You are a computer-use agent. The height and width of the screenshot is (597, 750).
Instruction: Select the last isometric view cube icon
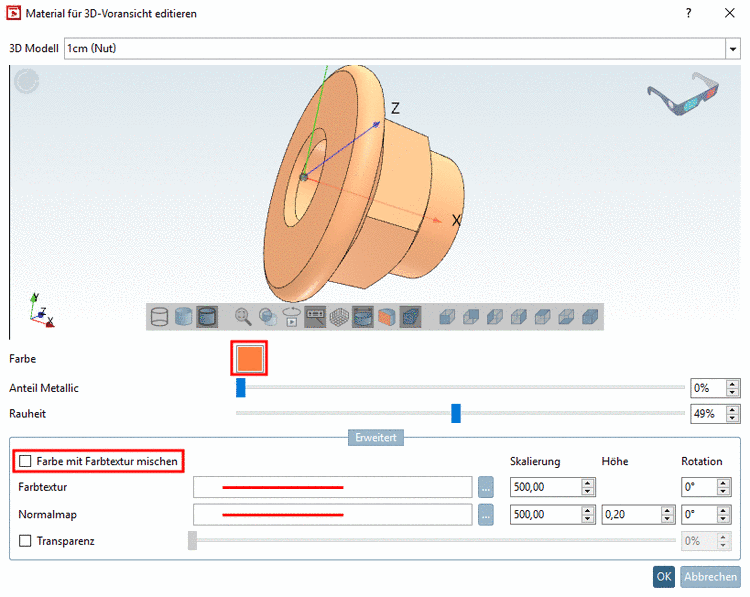point(590,317)
